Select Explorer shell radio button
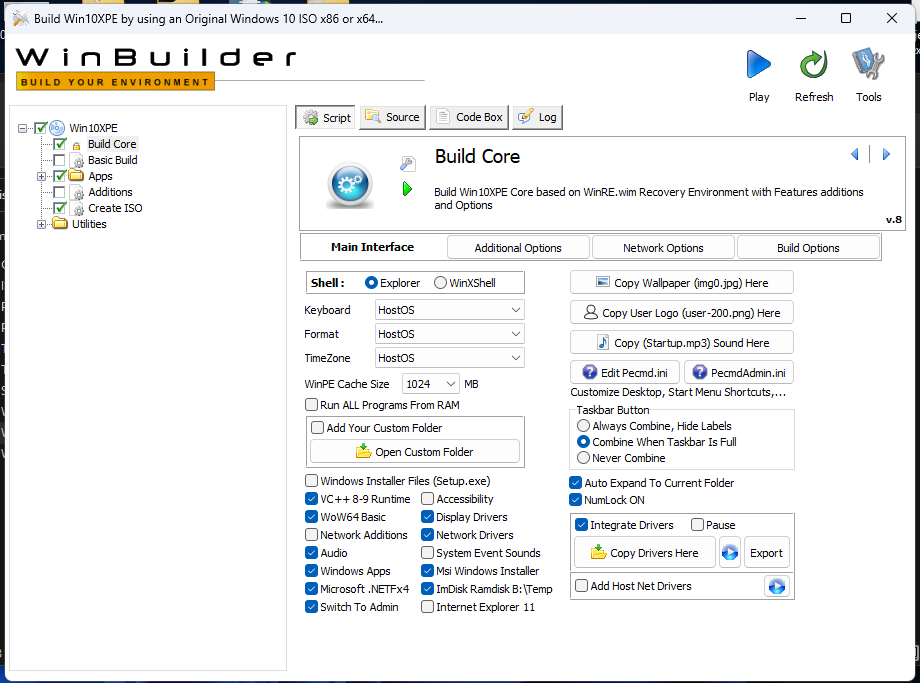Image resolution: width=920 pixels, height=683 pixels. pos(371,283)
